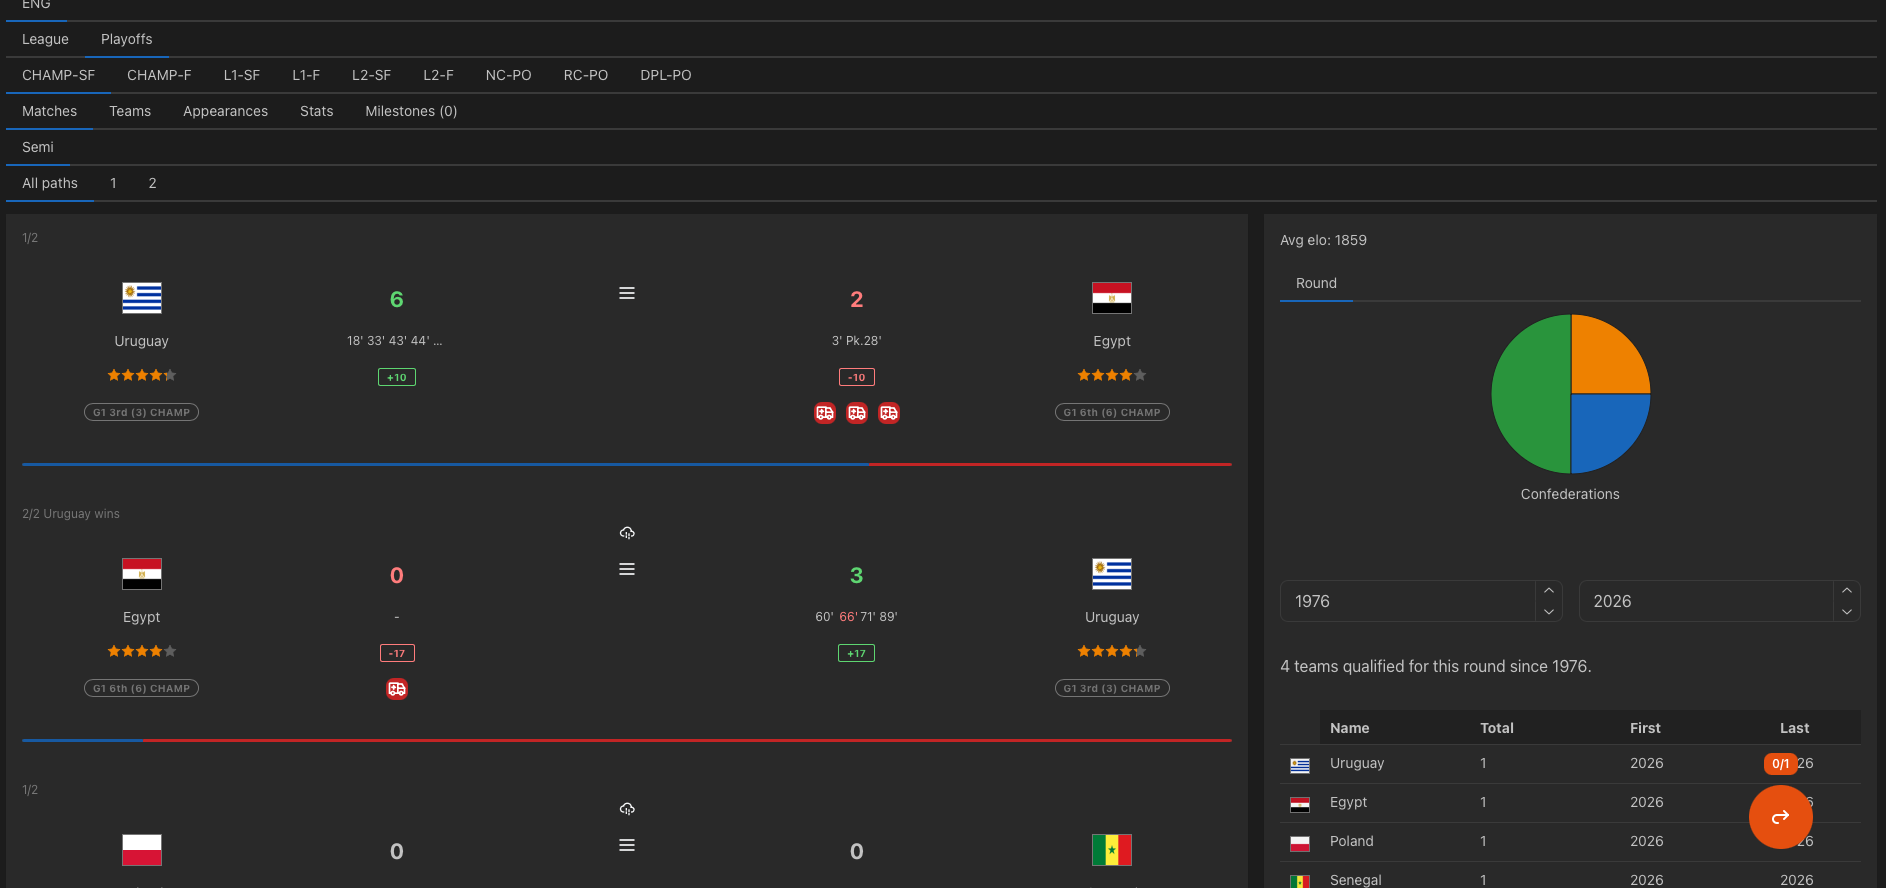Click Uruguay flag in second leg match
1886x888 pixels.
point(1112,574)
